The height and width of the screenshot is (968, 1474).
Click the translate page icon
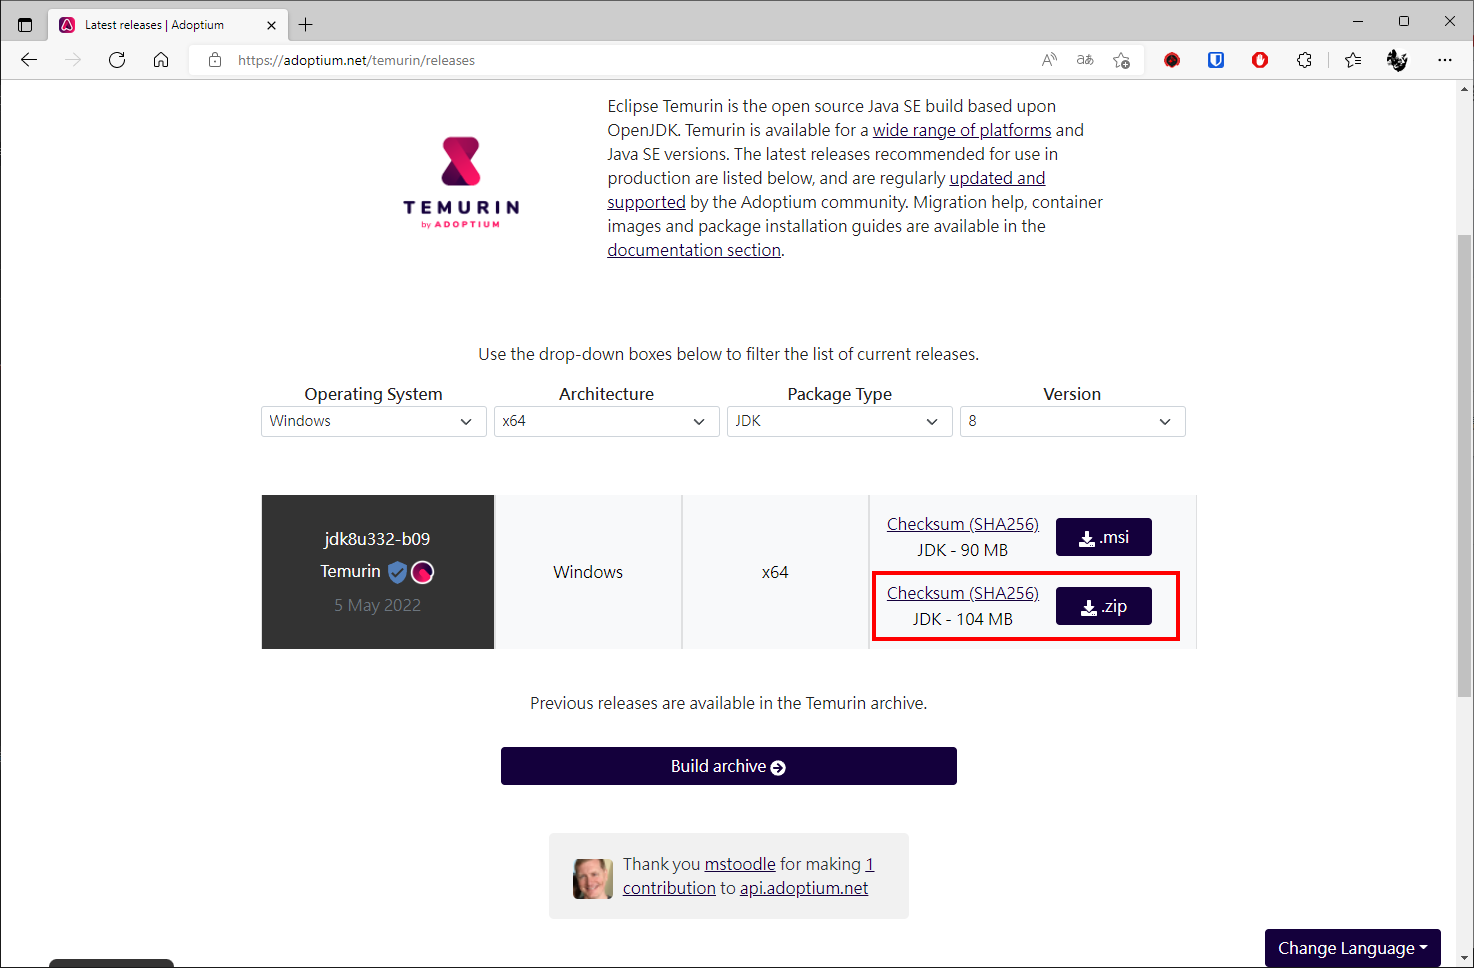1085,60
